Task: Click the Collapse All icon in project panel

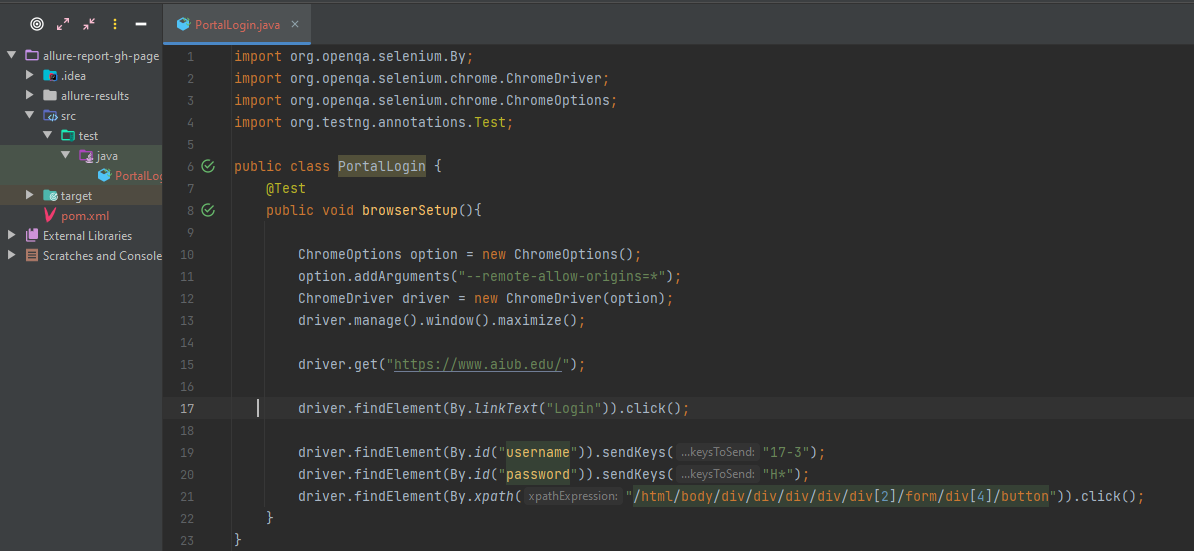Action: coord(89,24)
